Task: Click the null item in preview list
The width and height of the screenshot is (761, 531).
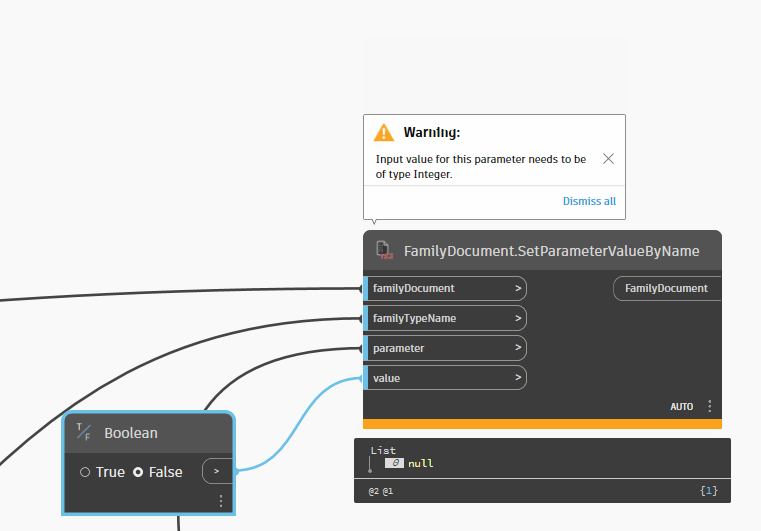Action: point(420,464)
